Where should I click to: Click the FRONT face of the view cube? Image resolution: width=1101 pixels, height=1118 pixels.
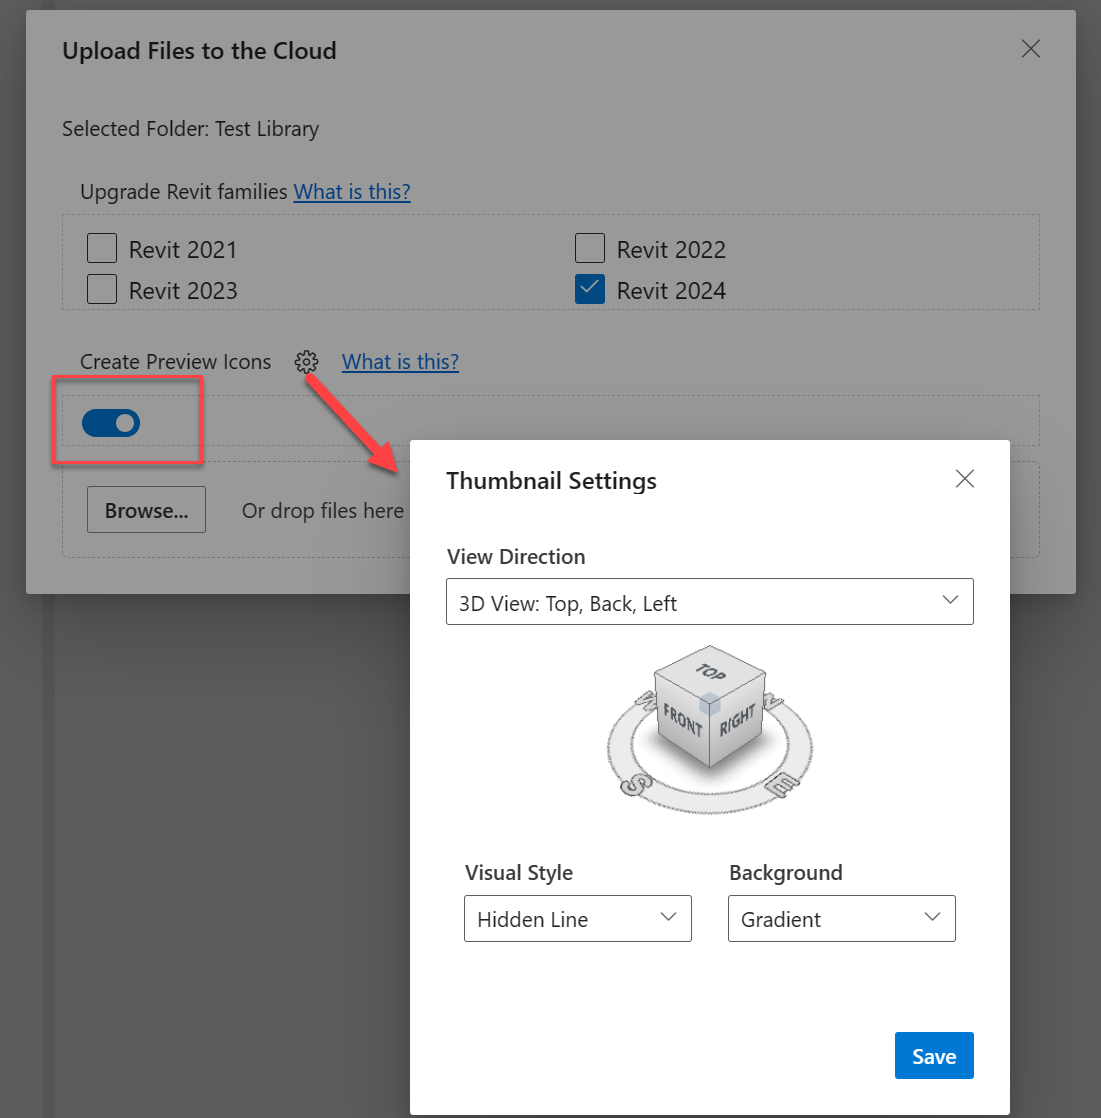pos(682,719)
